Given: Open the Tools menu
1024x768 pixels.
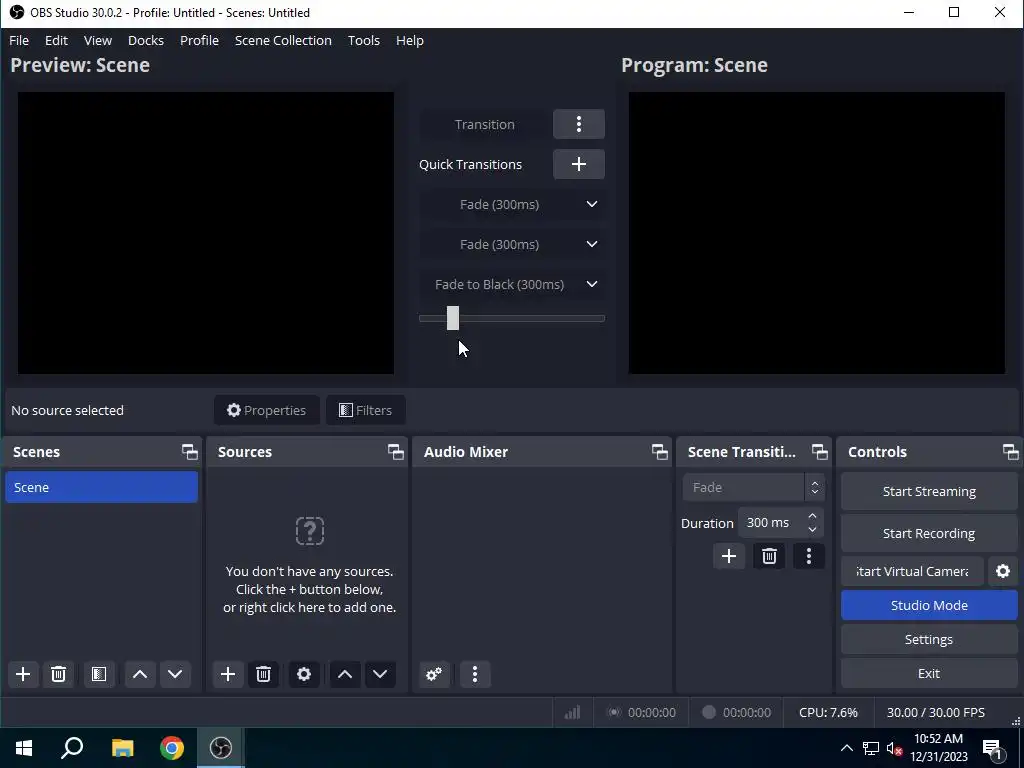Looking at the screenshot, I should pyautogui.click(x=364, y=40).
